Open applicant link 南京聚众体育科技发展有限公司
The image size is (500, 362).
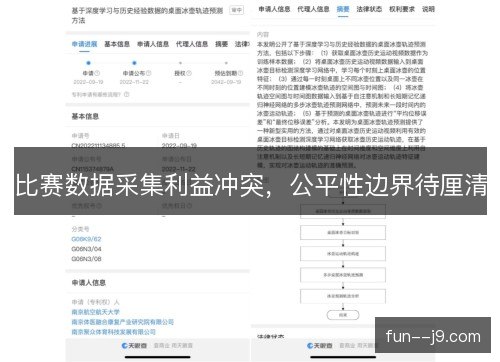114,332
